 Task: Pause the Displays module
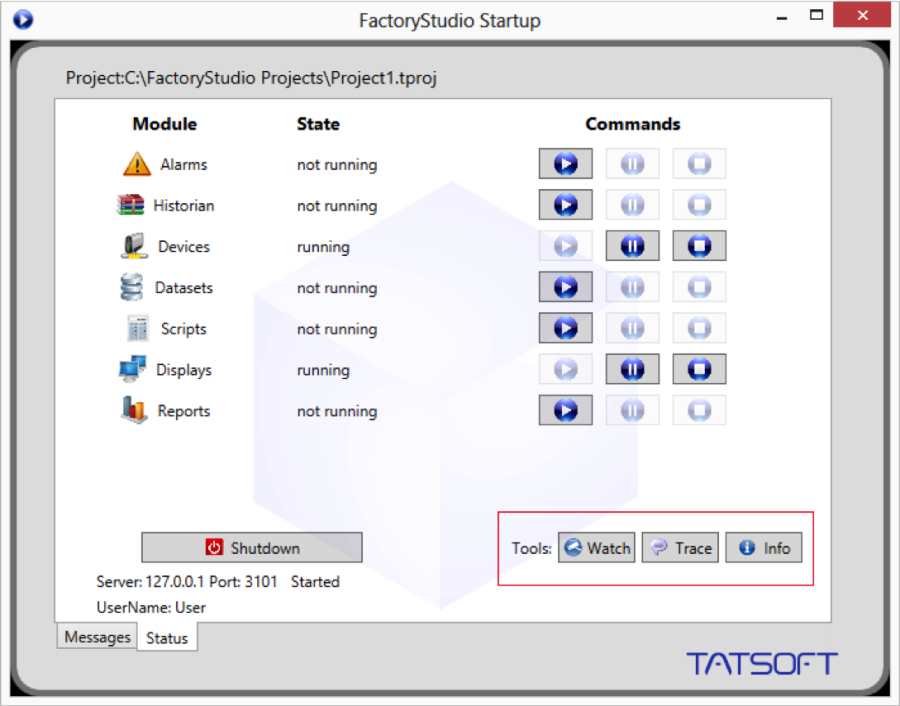pos(632,370)
